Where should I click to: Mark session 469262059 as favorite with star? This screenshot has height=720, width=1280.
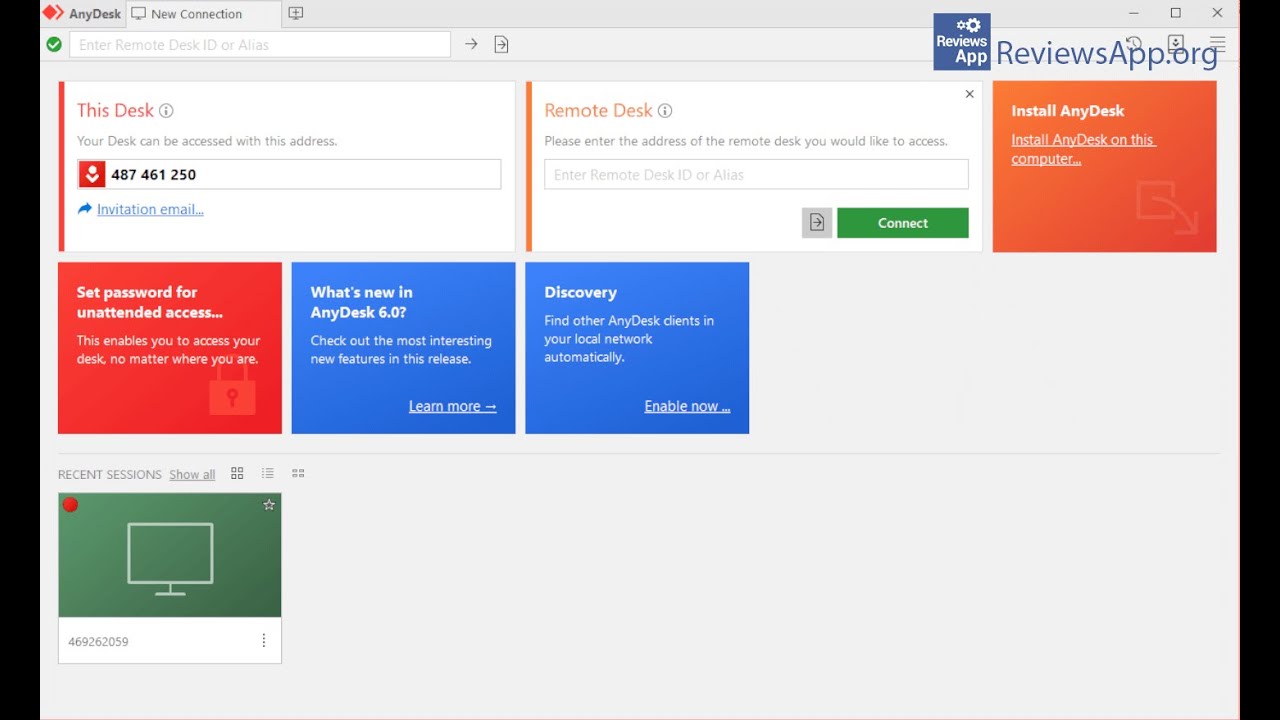(269, 505)
